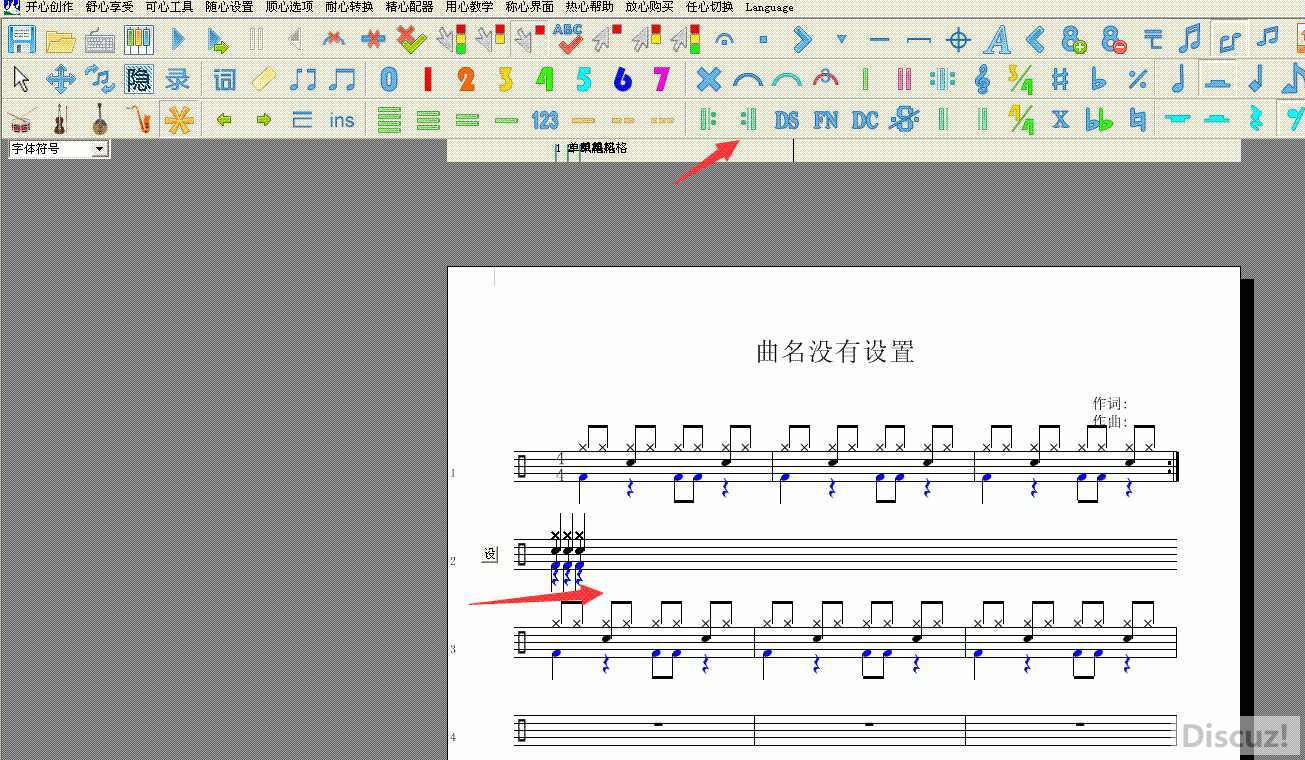Image resolution: width=1305 pixels, height=760 pixels.
Task: Toggle the 隐 hide button
Action: pyautogui.click(x=138, y=79)
